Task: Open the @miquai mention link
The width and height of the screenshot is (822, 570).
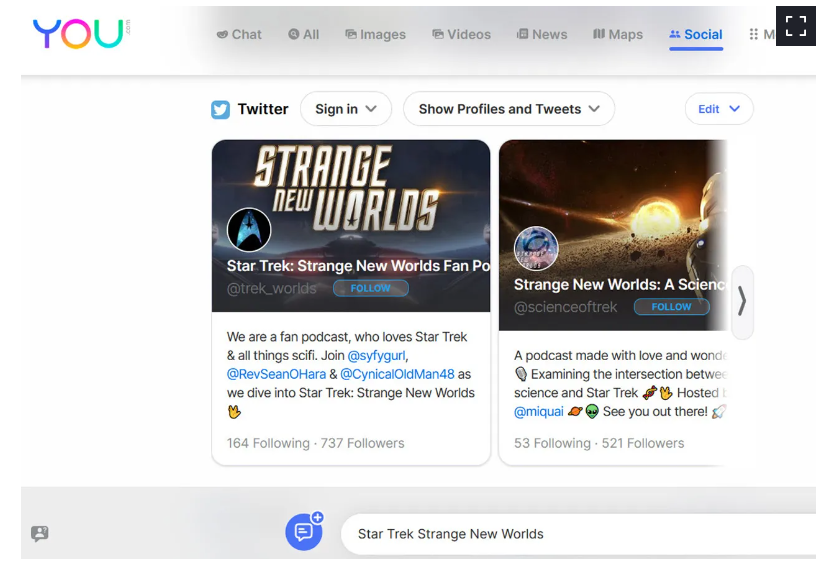Action: [539, 412]
